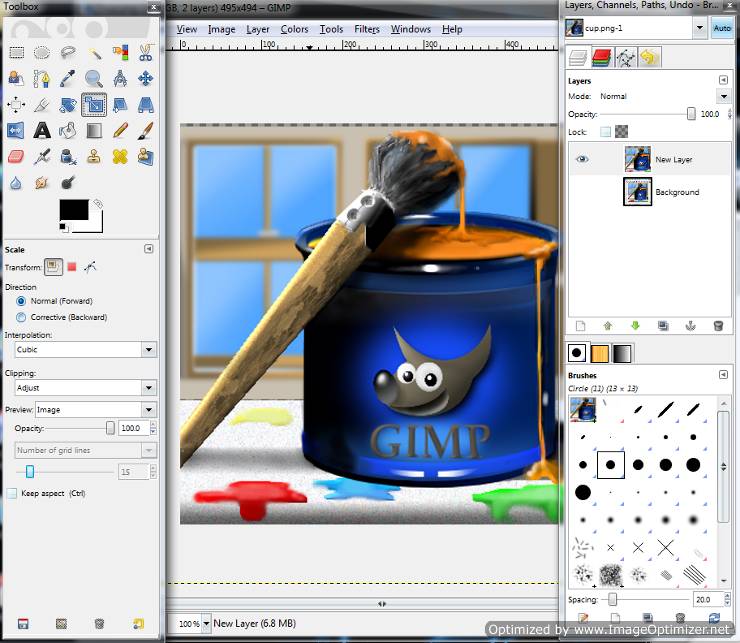740x643 pixels.
Task: Toggle Lock pixels checkbox
Action: click(605, 132)
